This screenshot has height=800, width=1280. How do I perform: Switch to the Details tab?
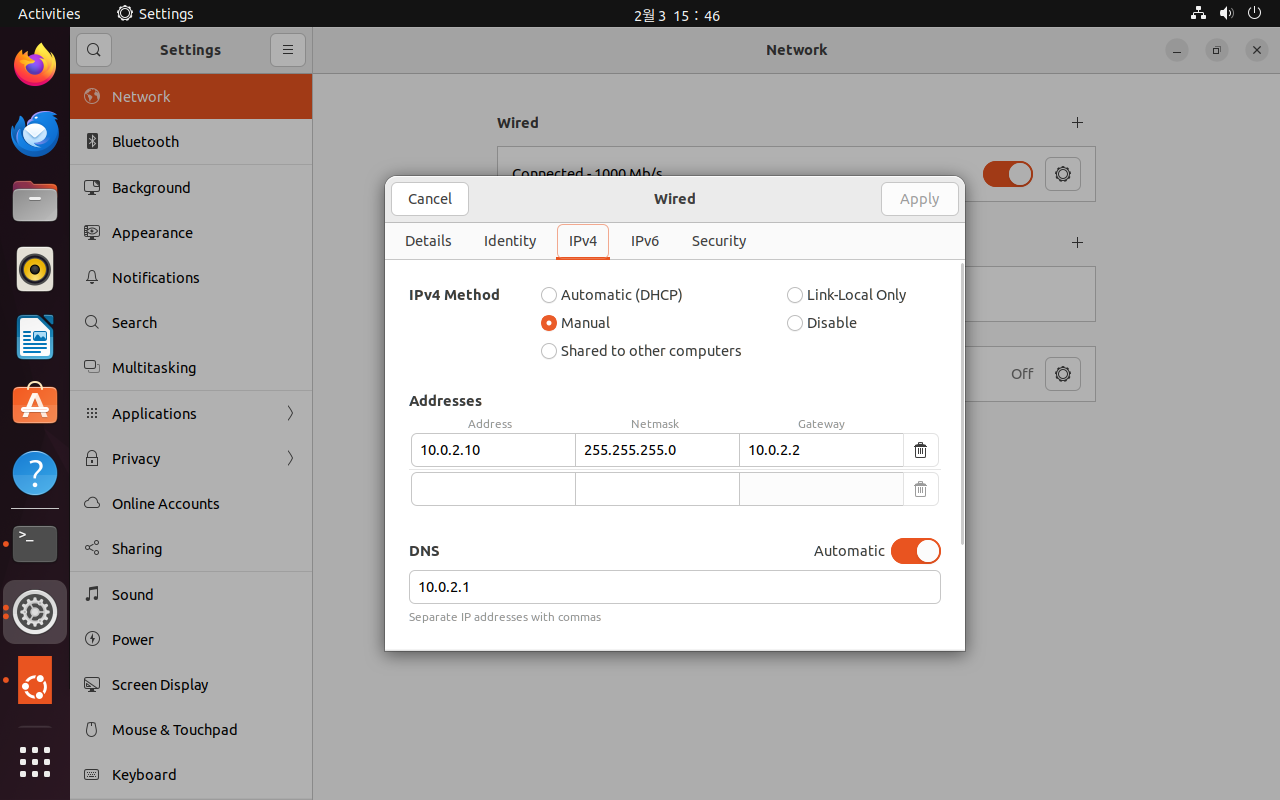click(x=428, y=241)
